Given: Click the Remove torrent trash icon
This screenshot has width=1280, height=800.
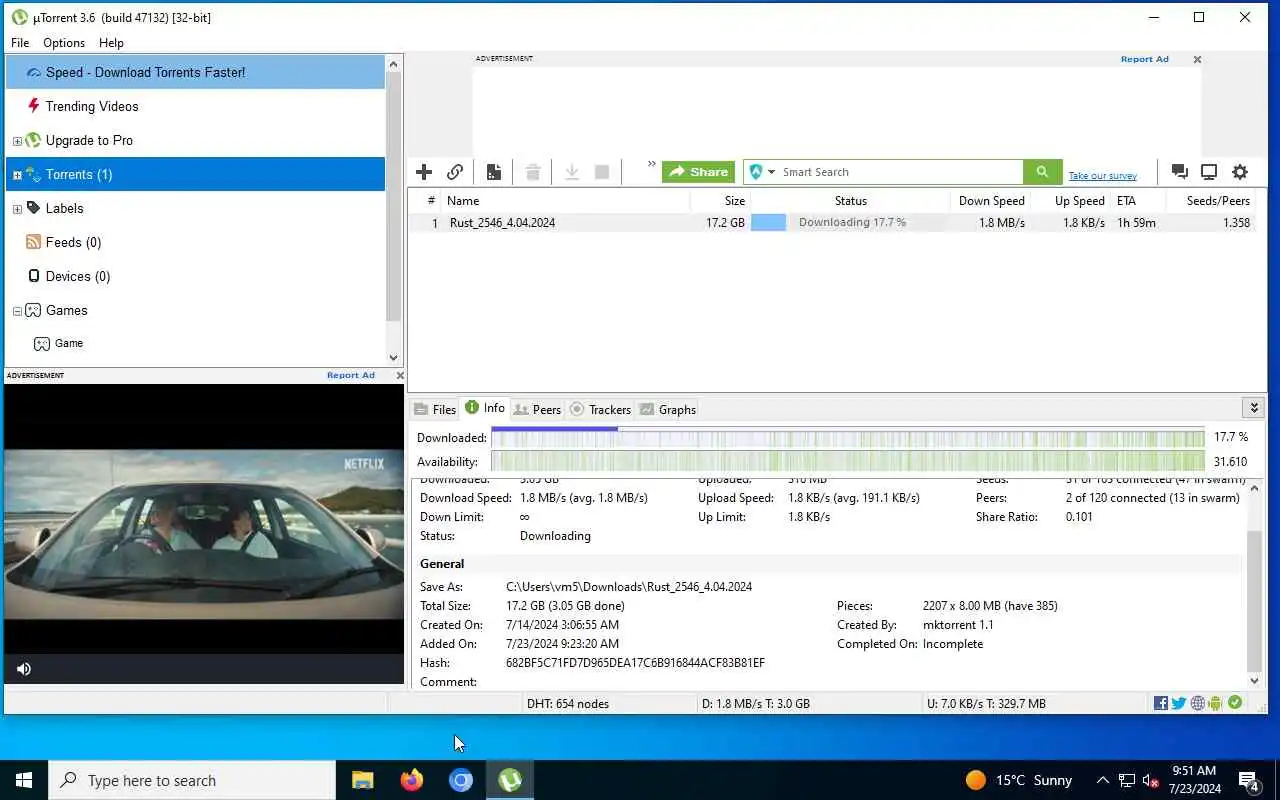Looking at the screenshot, I should pos(533,172).
